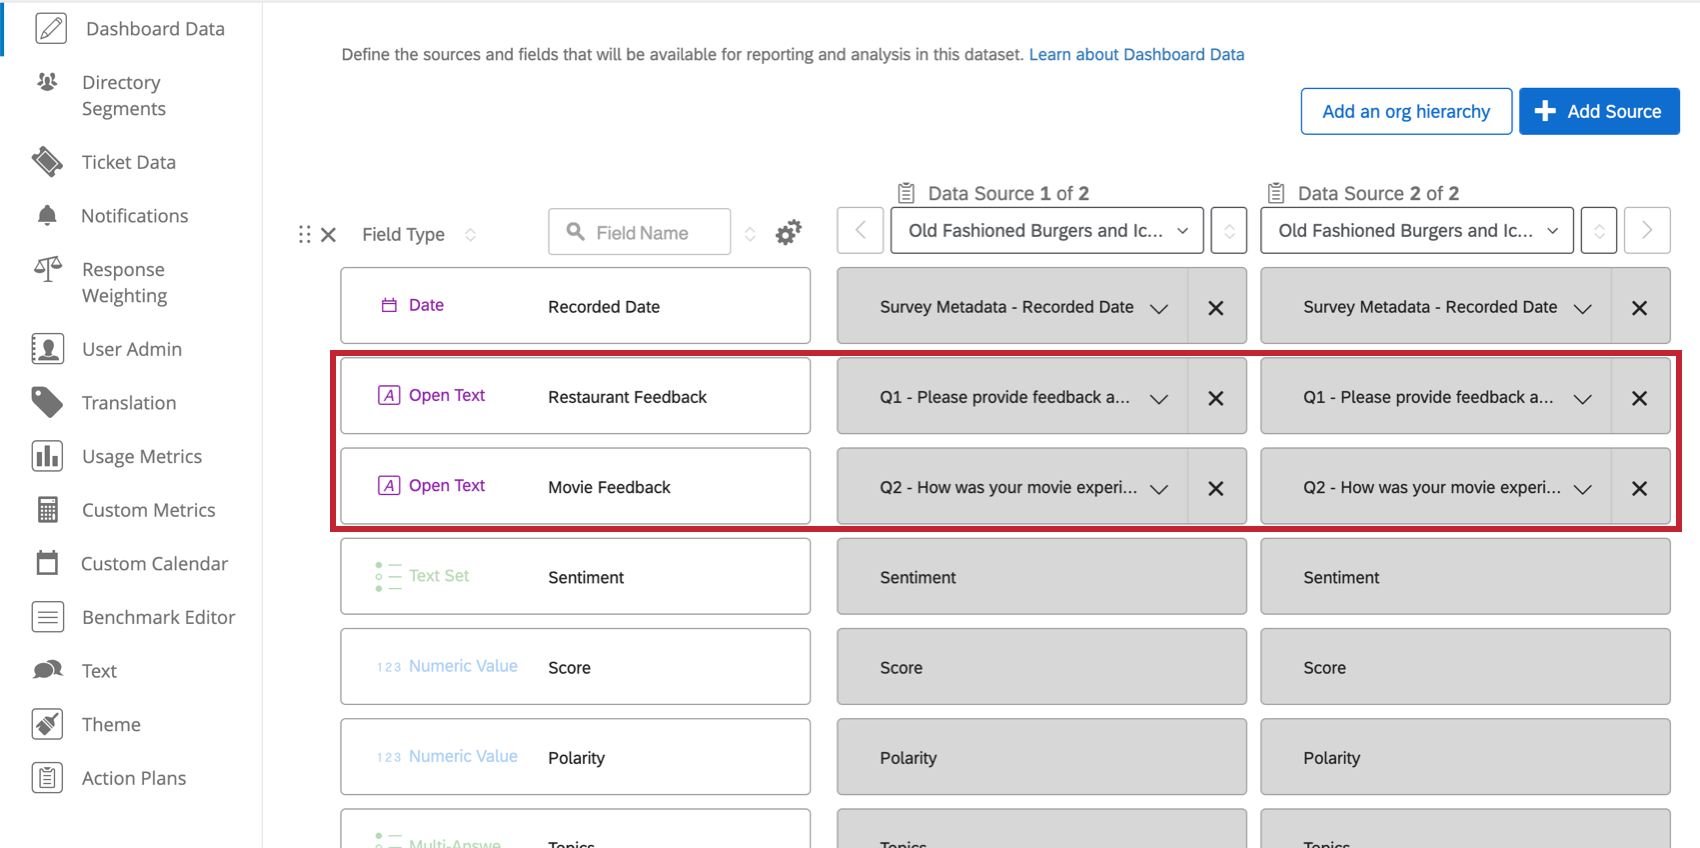Click the Custom Metrics calculator icon
The height and width of the screenshot is (848, 1700).
tap(47, 510)
